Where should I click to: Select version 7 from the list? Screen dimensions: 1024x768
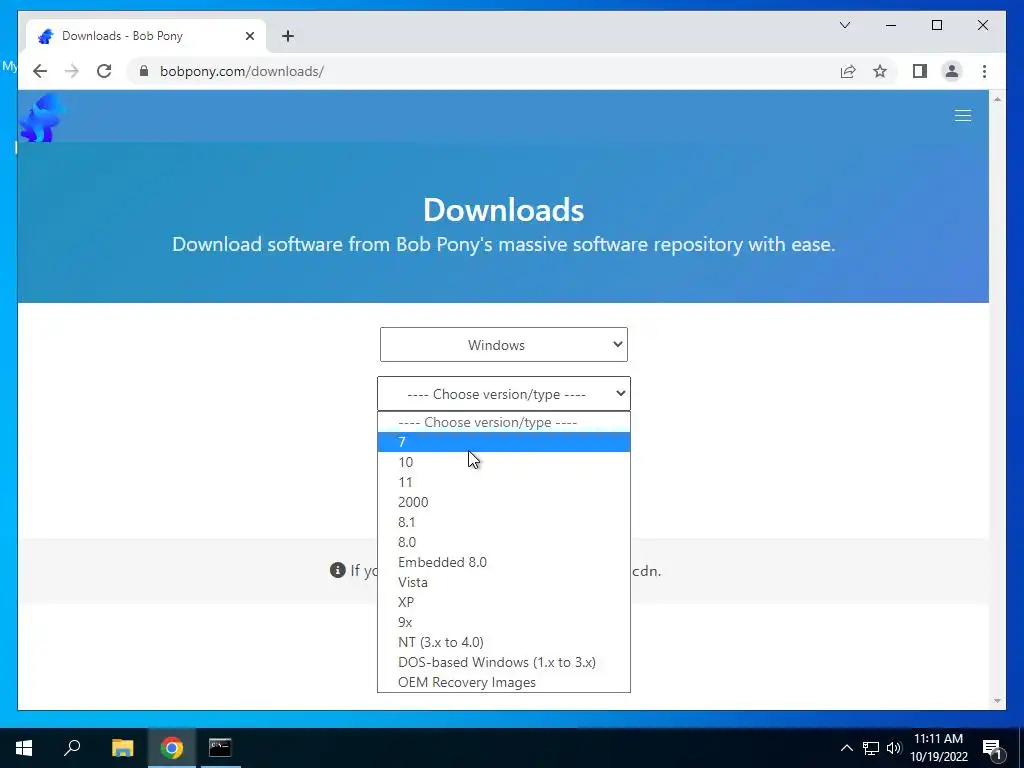pos(504,442)
